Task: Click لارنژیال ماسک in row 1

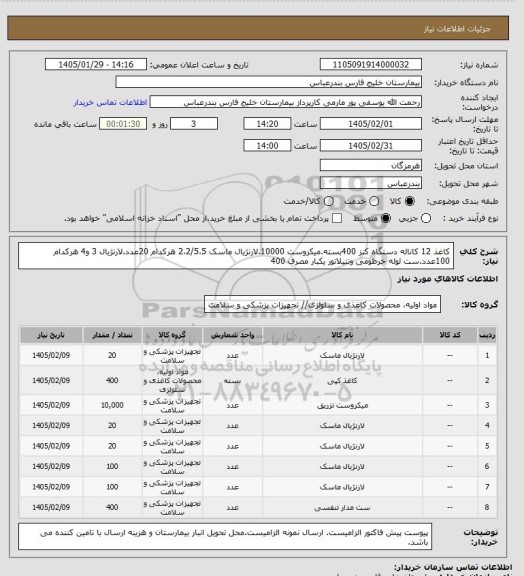Action: click(x=342, y=355)
